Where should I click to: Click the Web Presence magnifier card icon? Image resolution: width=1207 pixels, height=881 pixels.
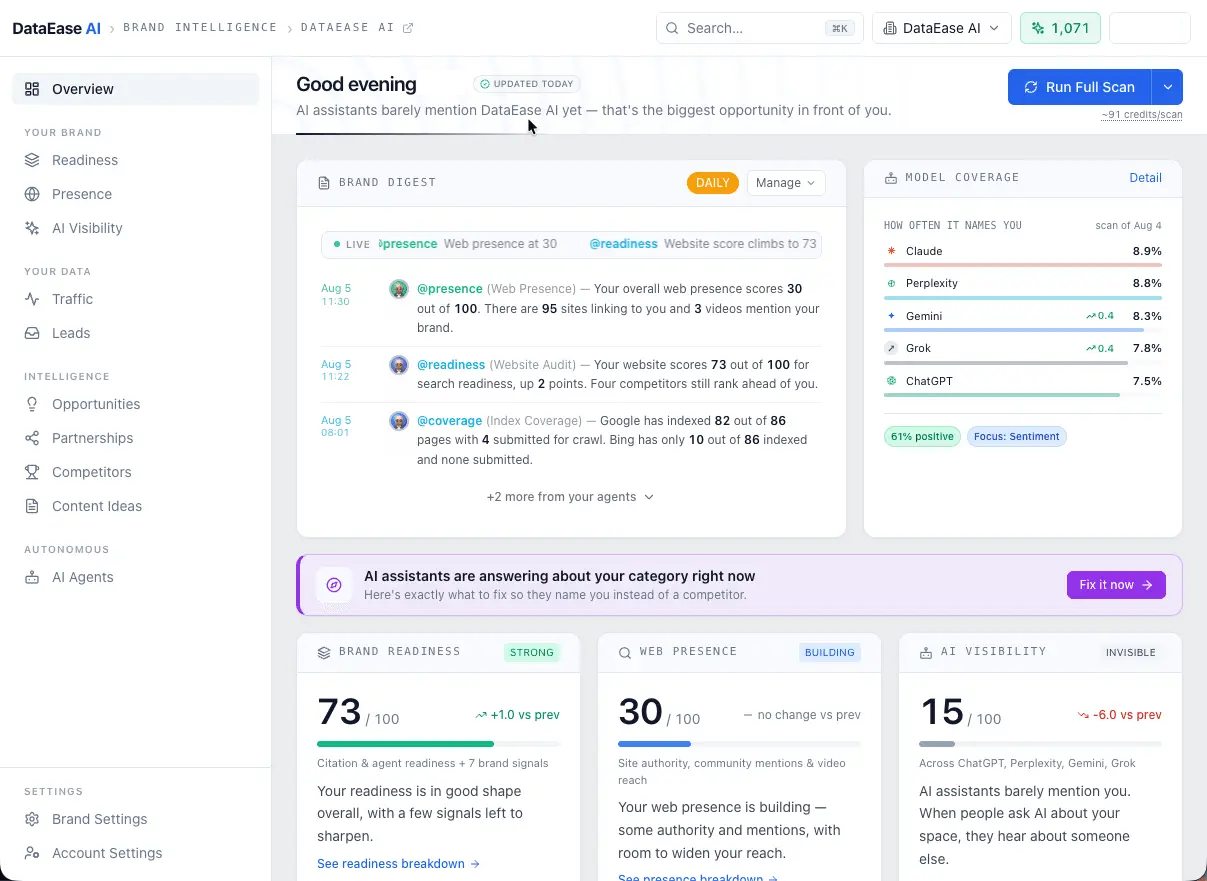pyautogui.click(x=625, y=652)
